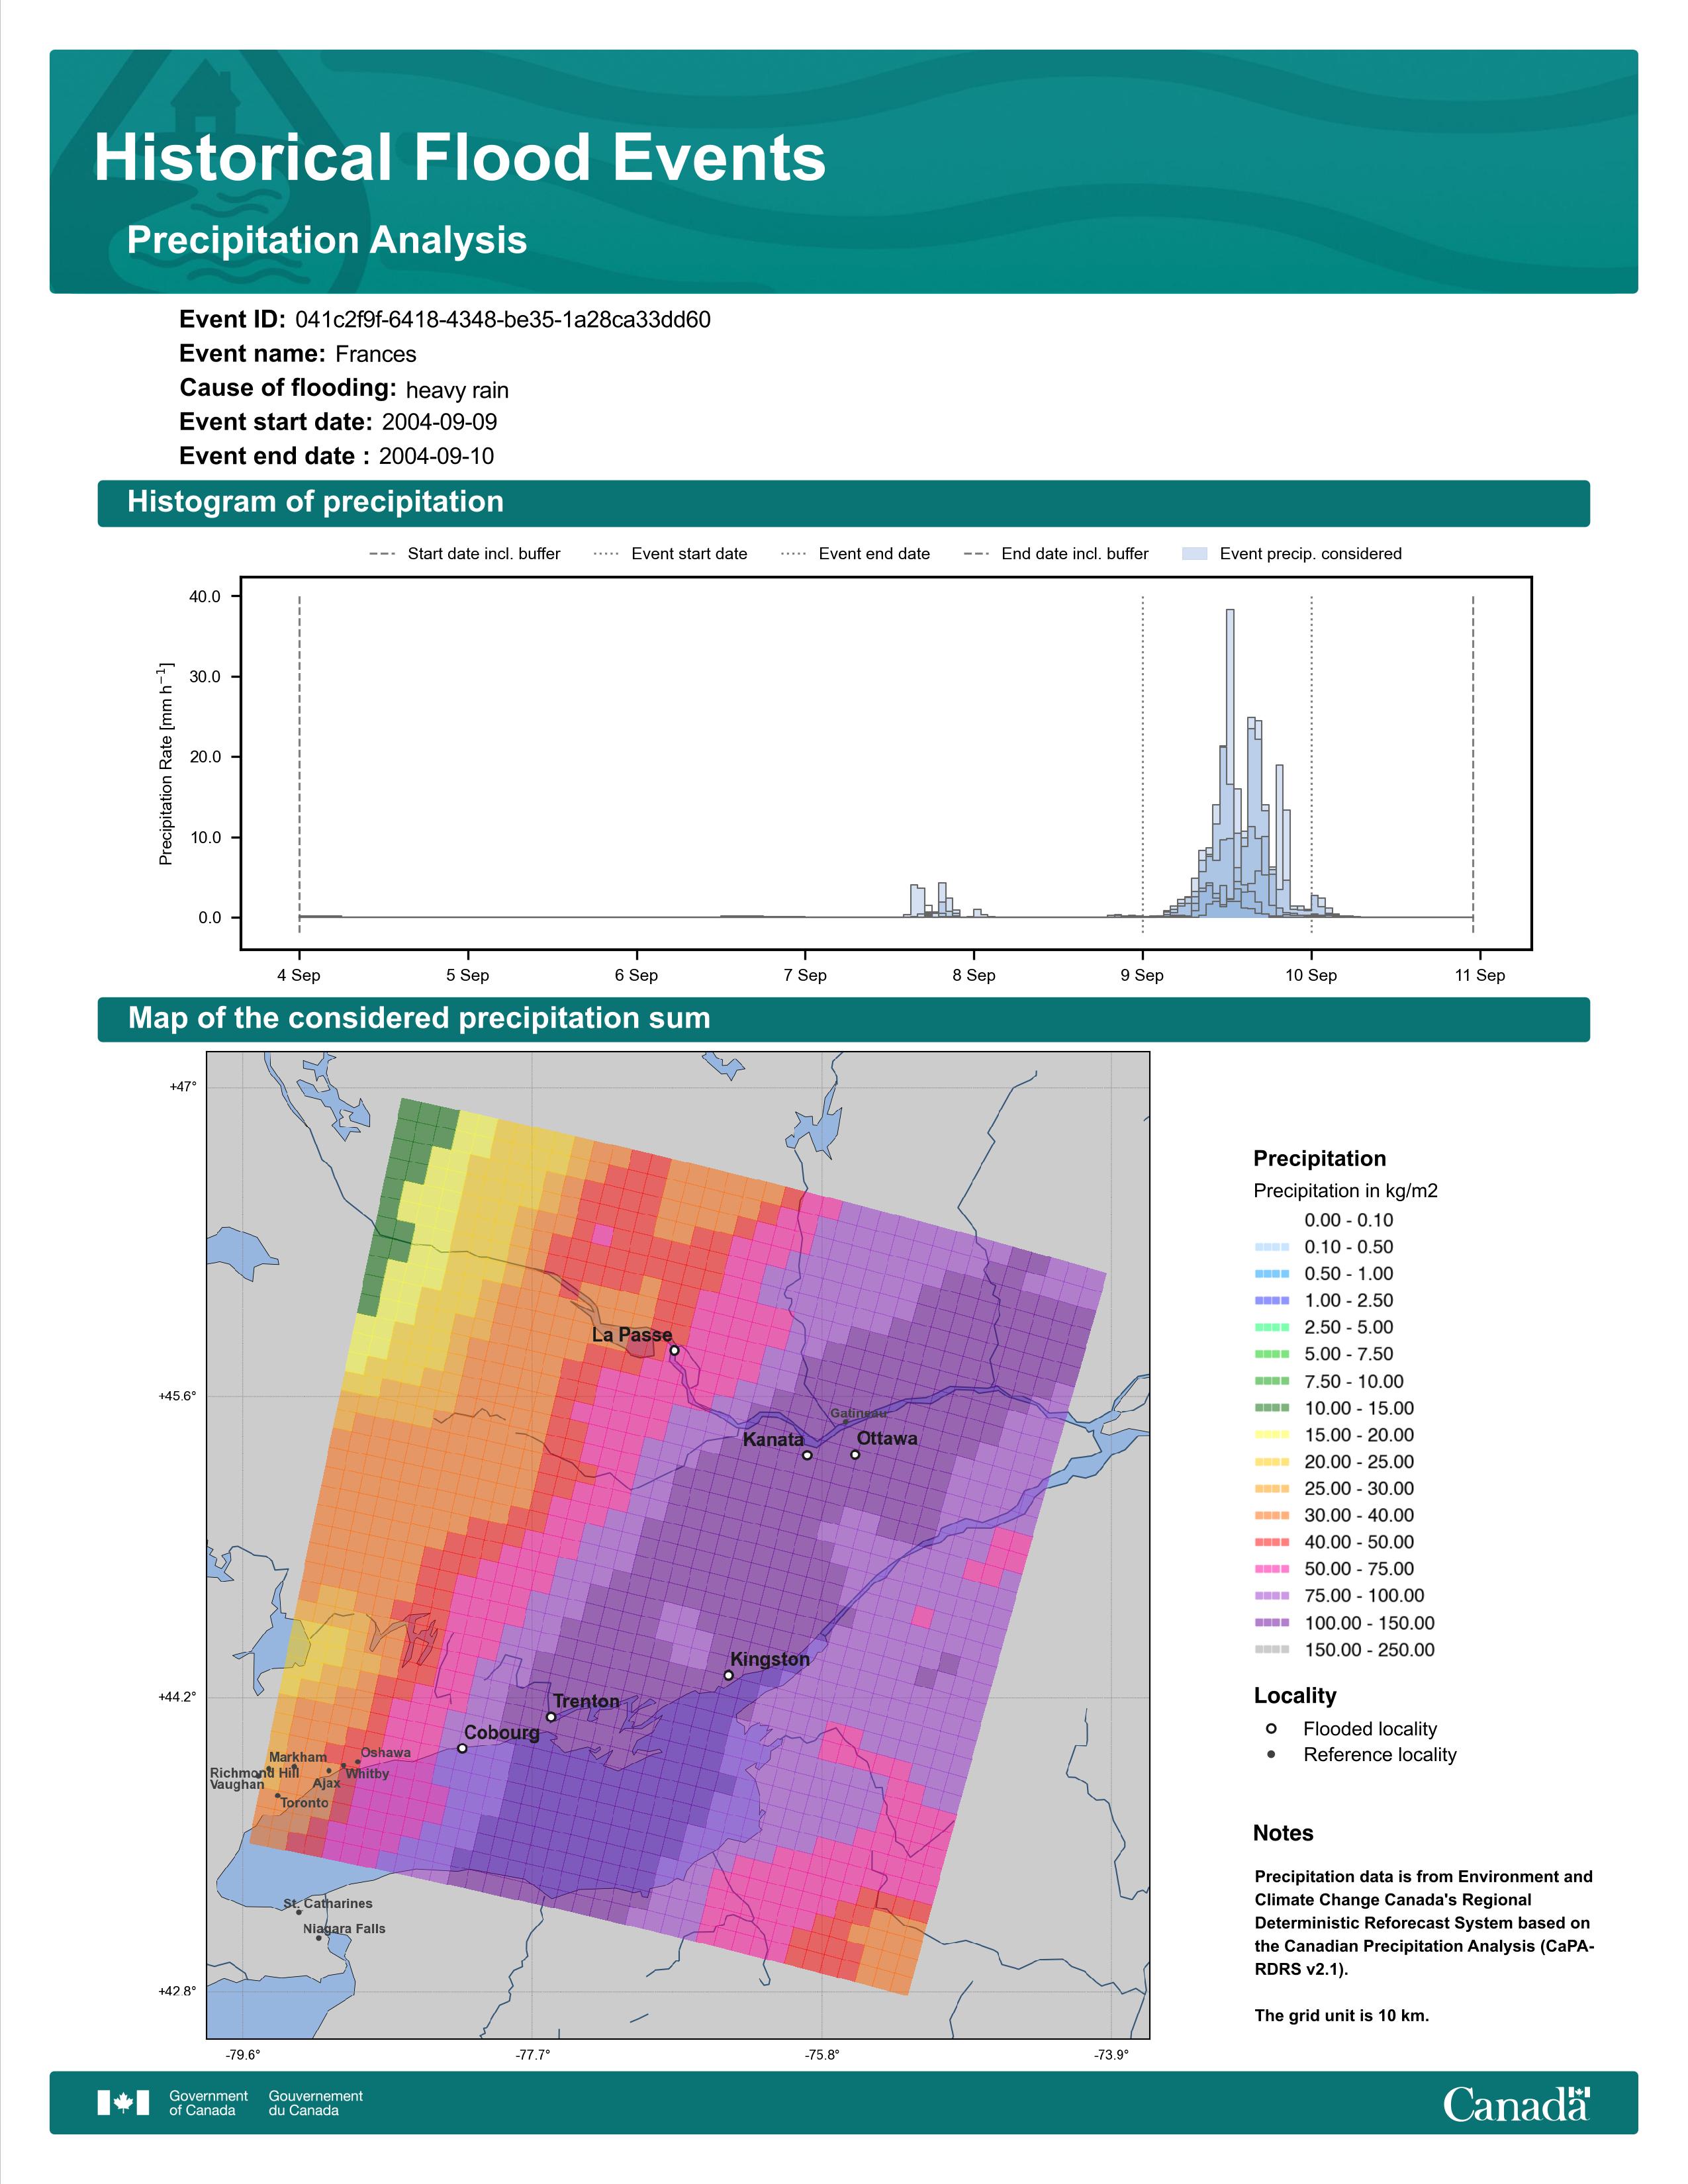This screenshot has width=1688, height=2184.
Task: Select the 50.00 - 75.00 legend swatch
Action: (1272, 1569)
